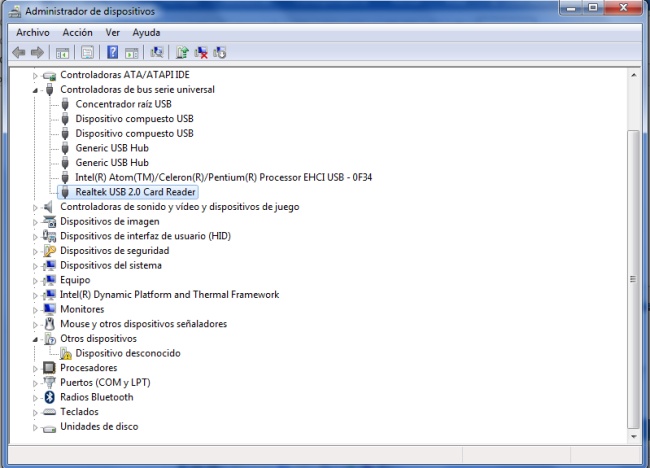
Task: Close the Administrador de dispositivos window
Action: point(623,8)
